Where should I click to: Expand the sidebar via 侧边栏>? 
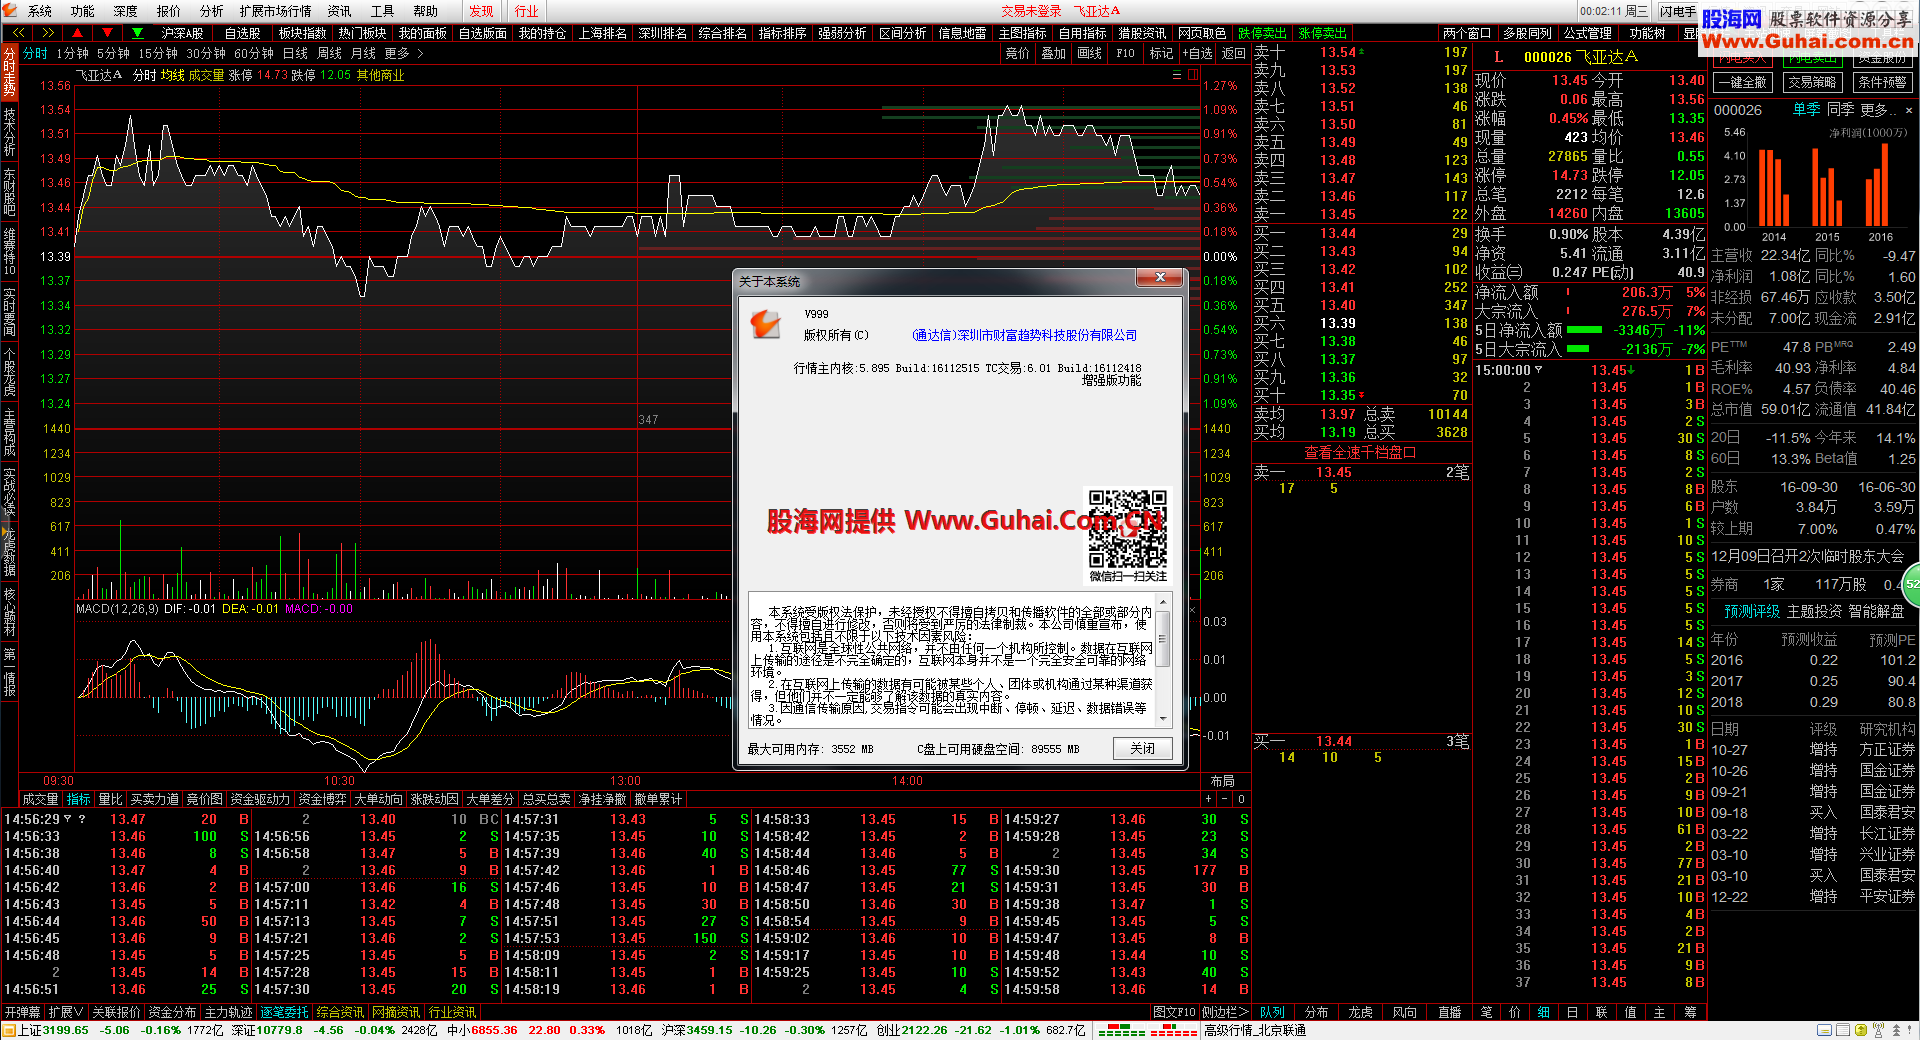click(x=1224, y=1012)
